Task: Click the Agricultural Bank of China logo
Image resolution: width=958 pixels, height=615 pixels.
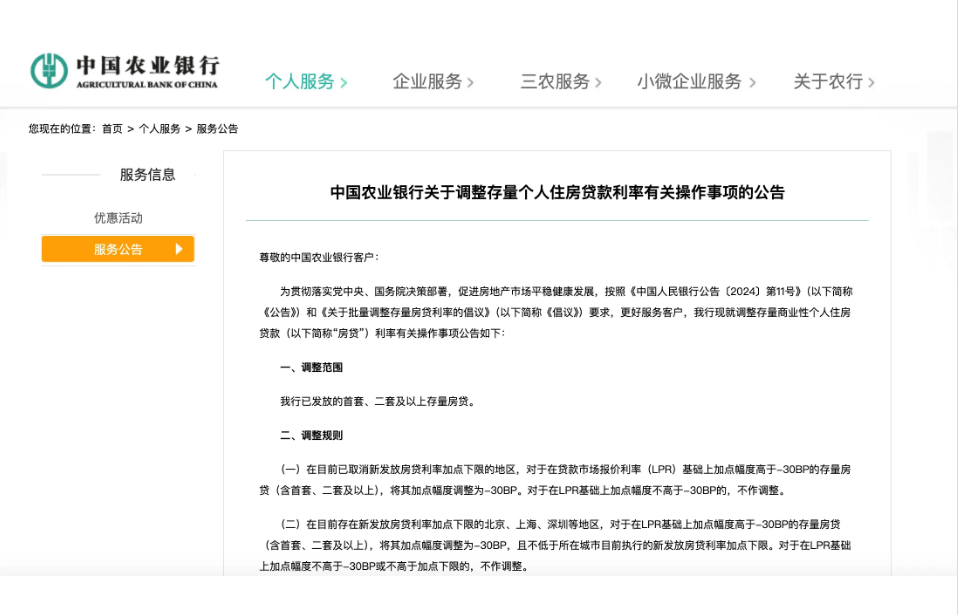Action: coord(125,71)
